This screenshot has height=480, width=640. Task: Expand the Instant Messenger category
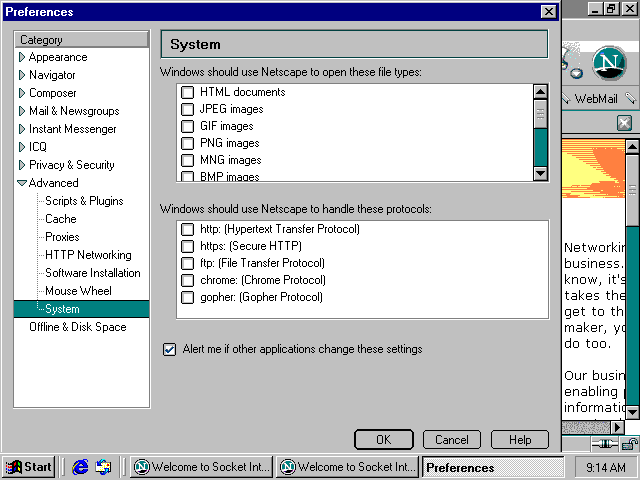[x=22, y=129]
